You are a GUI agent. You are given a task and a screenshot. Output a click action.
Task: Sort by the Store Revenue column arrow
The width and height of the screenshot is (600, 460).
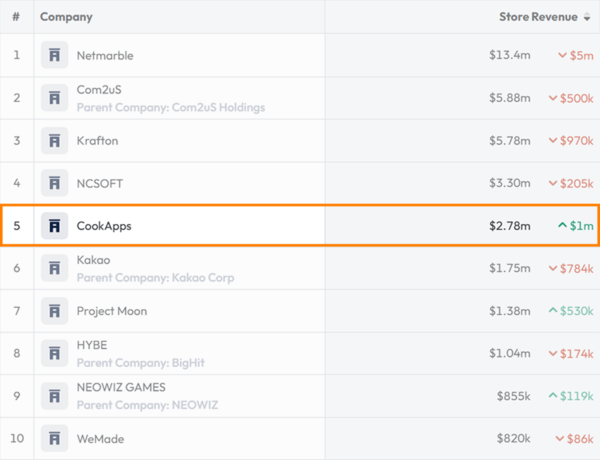pos(588,17)
